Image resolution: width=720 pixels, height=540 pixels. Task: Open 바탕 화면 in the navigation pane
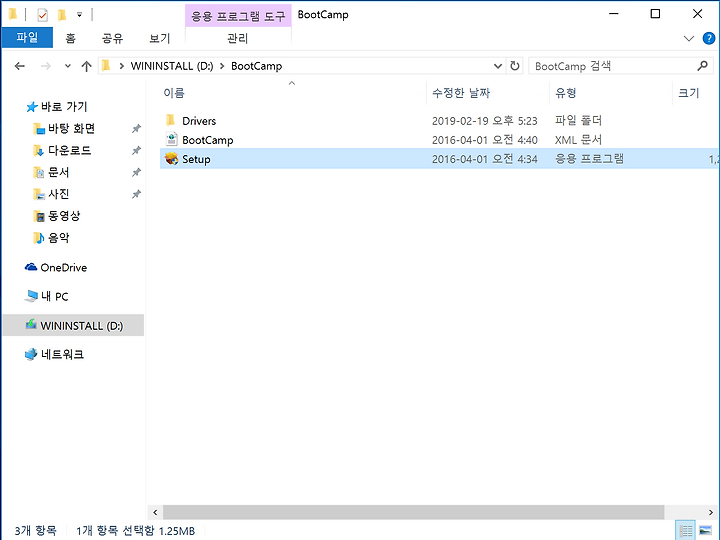coord(71,129)
